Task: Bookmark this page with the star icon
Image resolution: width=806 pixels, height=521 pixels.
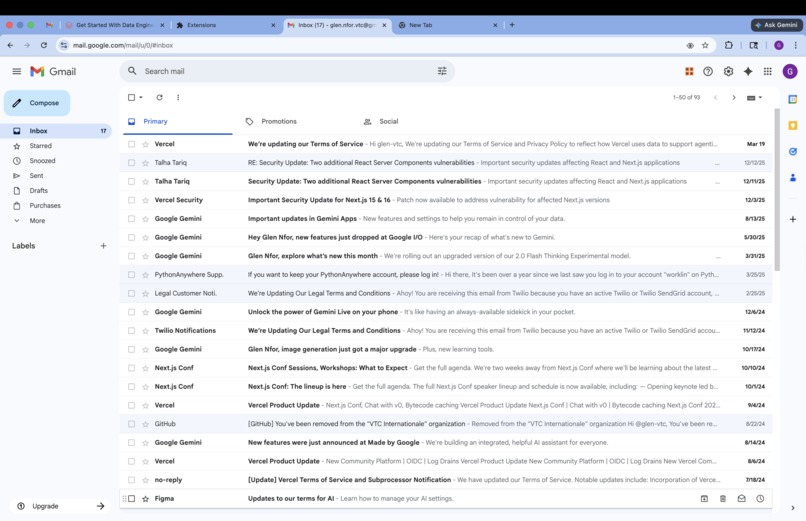Action: 705,45
